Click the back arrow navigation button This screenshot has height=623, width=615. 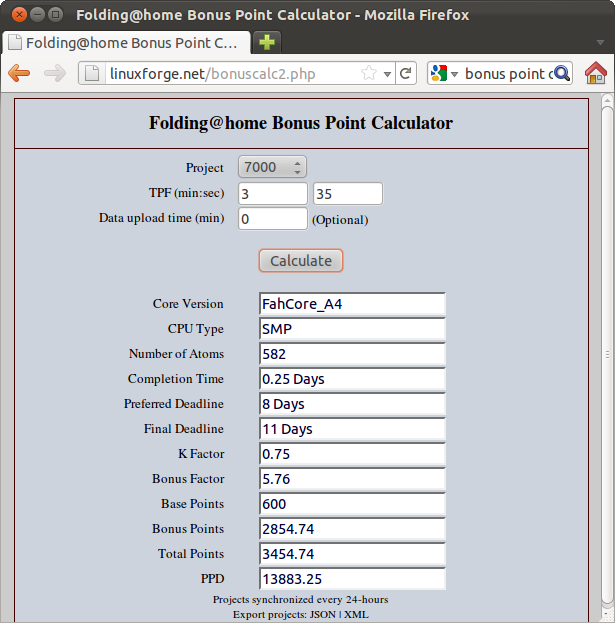coord(19,73)
